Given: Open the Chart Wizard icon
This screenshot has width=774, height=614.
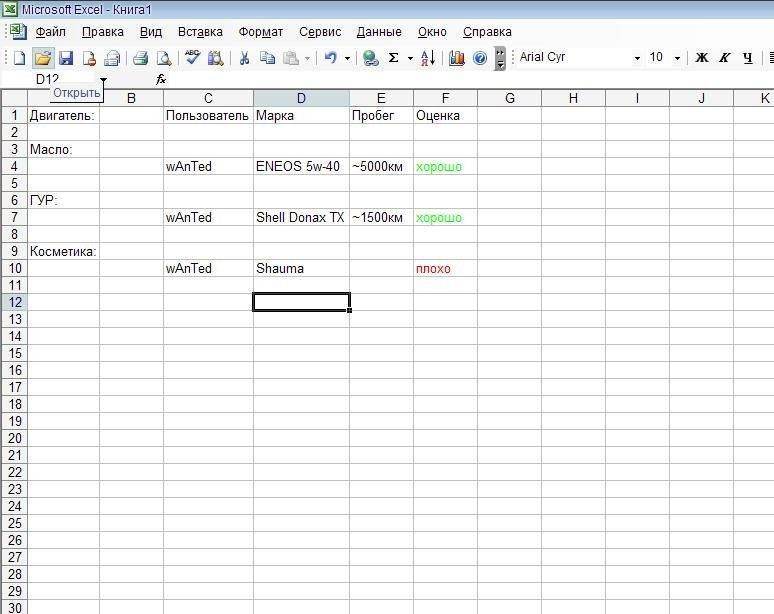Looking at the screenshot, I should coord(457,58).
